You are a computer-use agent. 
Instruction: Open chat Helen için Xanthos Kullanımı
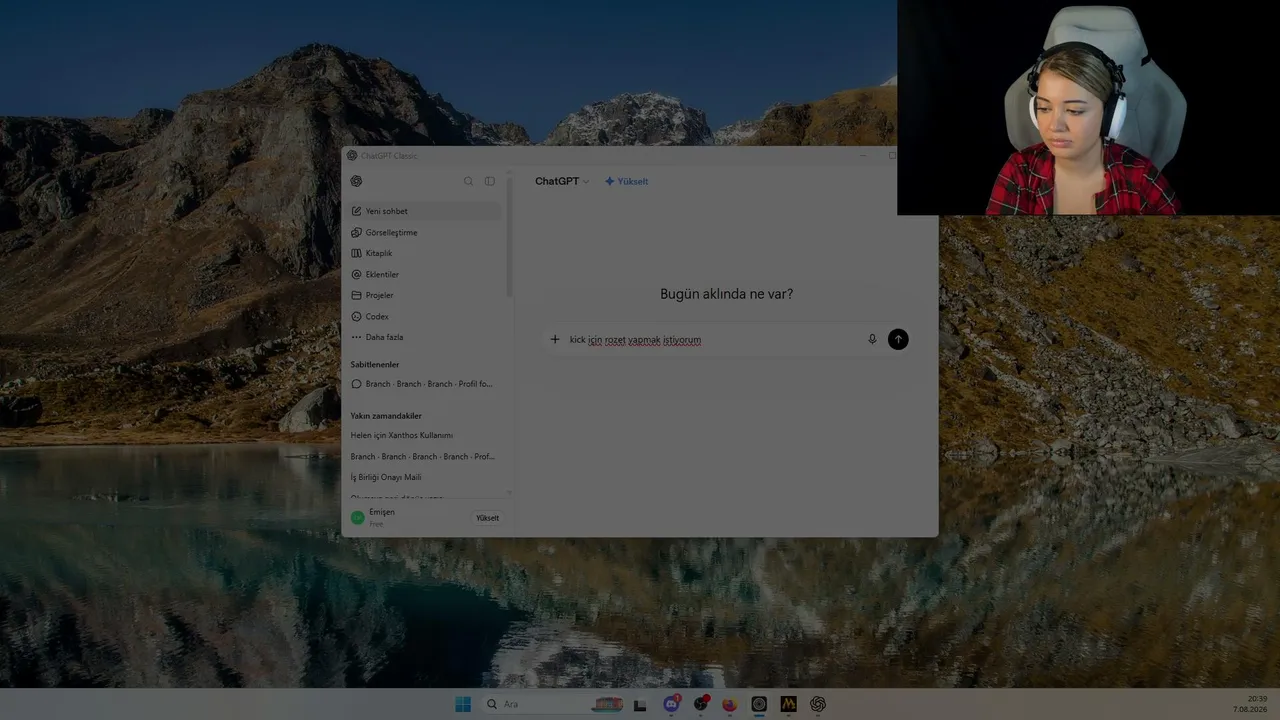pyautogui.click(x=426, y=435)
